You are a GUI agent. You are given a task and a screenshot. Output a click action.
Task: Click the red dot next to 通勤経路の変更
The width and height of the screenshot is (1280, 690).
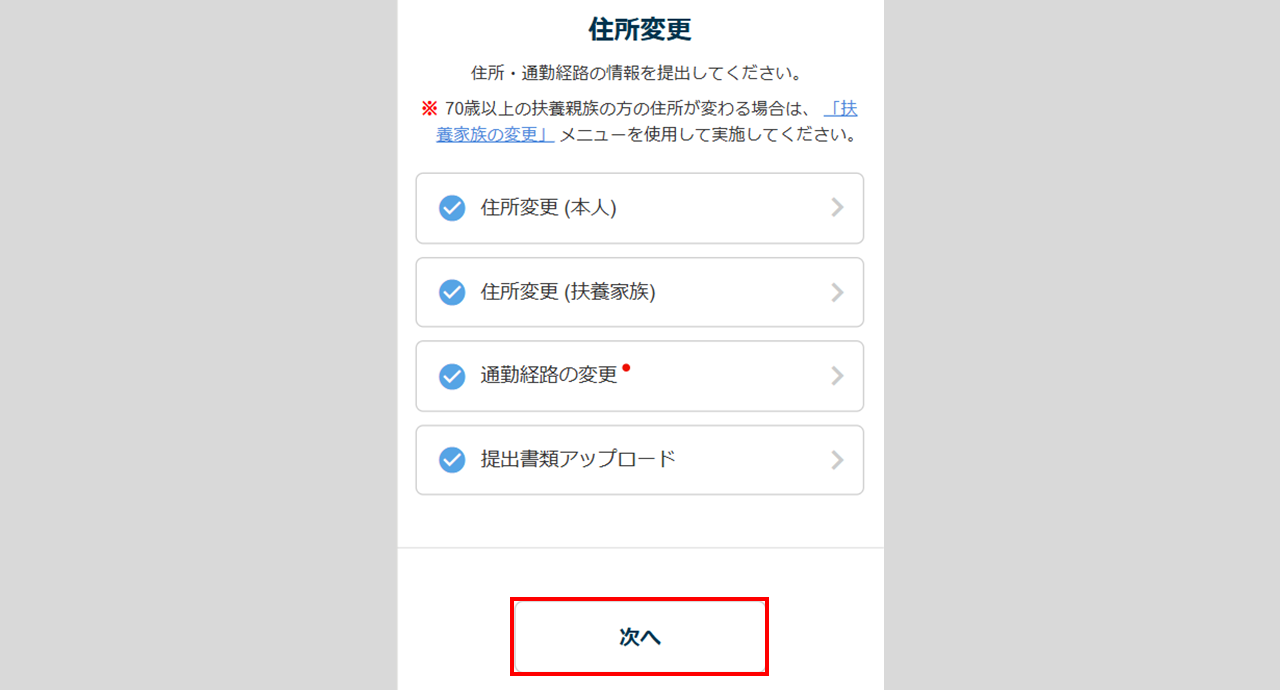point(626,368)
